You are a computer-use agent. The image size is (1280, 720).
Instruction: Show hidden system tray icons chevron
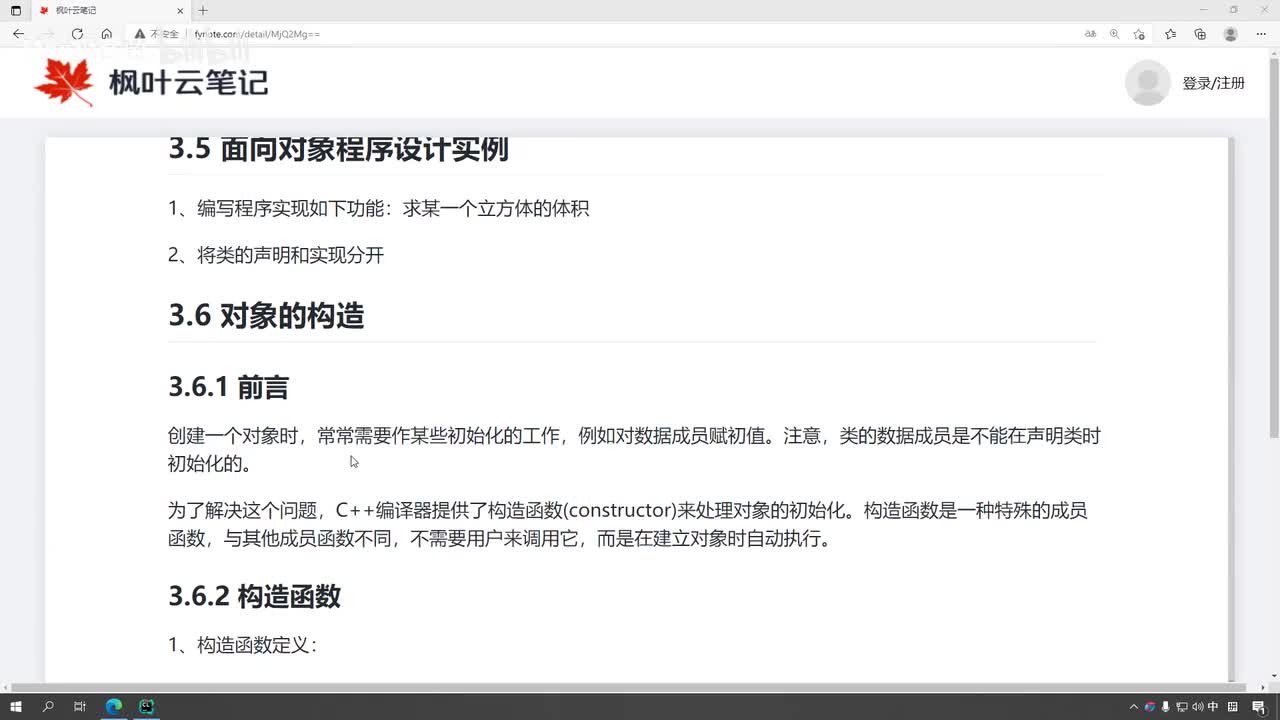(1134, 707)
